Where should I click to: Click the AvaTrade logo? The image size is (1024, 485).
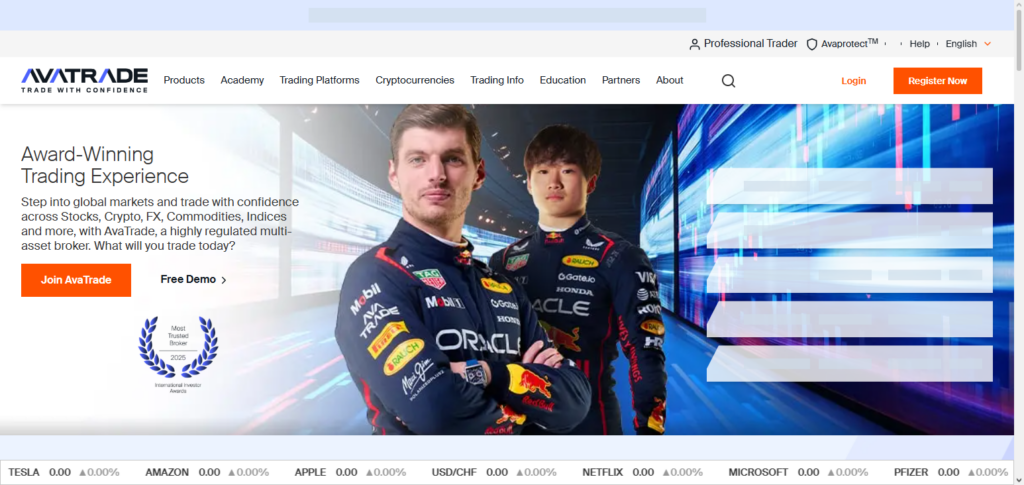[x=84, y=80]
